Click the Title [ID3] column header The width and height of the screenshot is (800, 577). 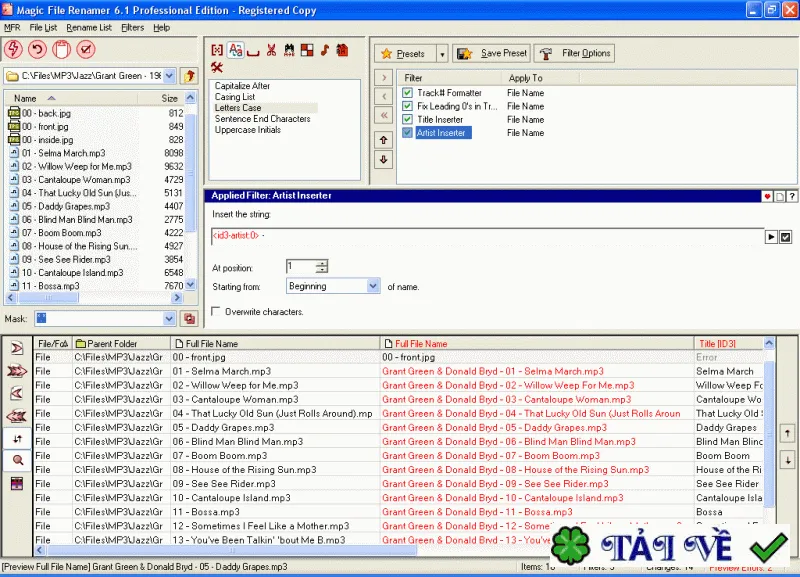point(728,344)
